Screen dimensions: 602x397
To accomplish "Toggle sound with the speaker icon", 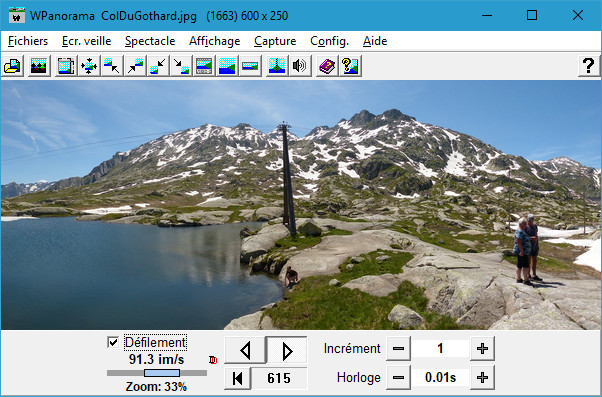I will (x=299, y=66).
